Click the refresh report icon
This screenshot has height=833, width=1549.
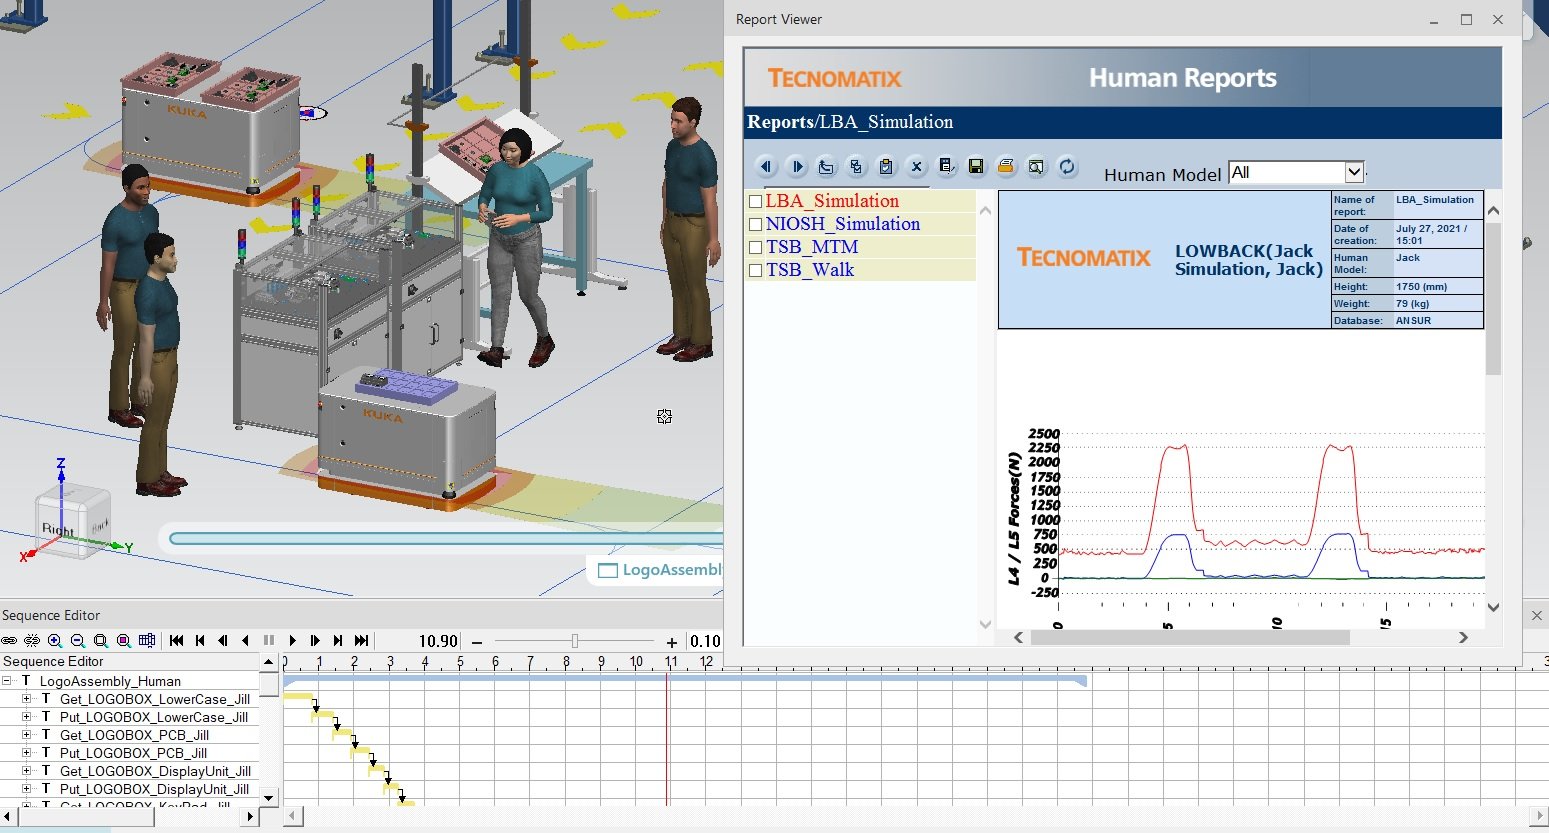pos(1067,167)
